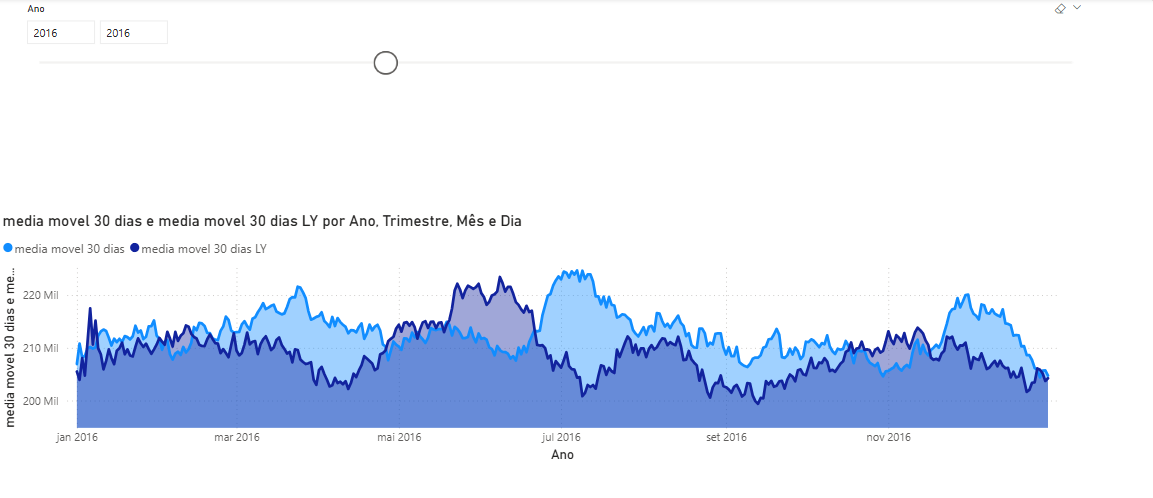Click the Ano slider circular handle
Viewport: 1153px width, 498px height.
click(x=385, y=63)
